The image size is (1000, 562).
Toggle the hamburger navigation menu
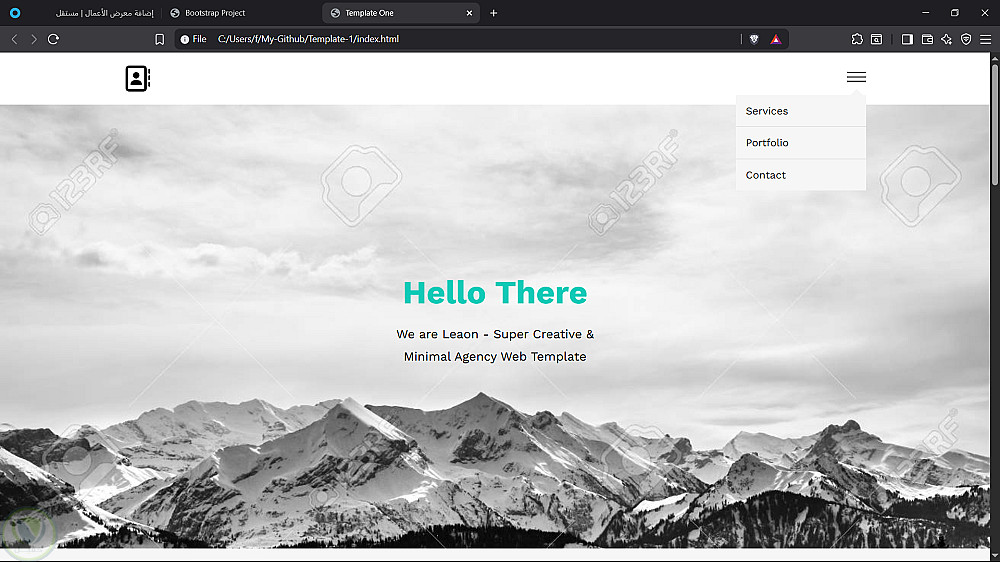click(856, 77)
